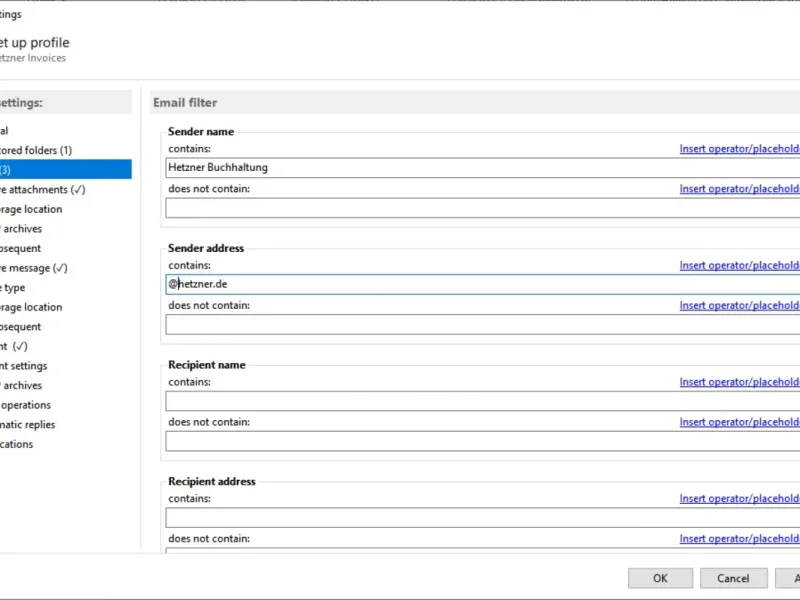Click the Hetzner Buchhaltung sender name field

pos(480,168)
